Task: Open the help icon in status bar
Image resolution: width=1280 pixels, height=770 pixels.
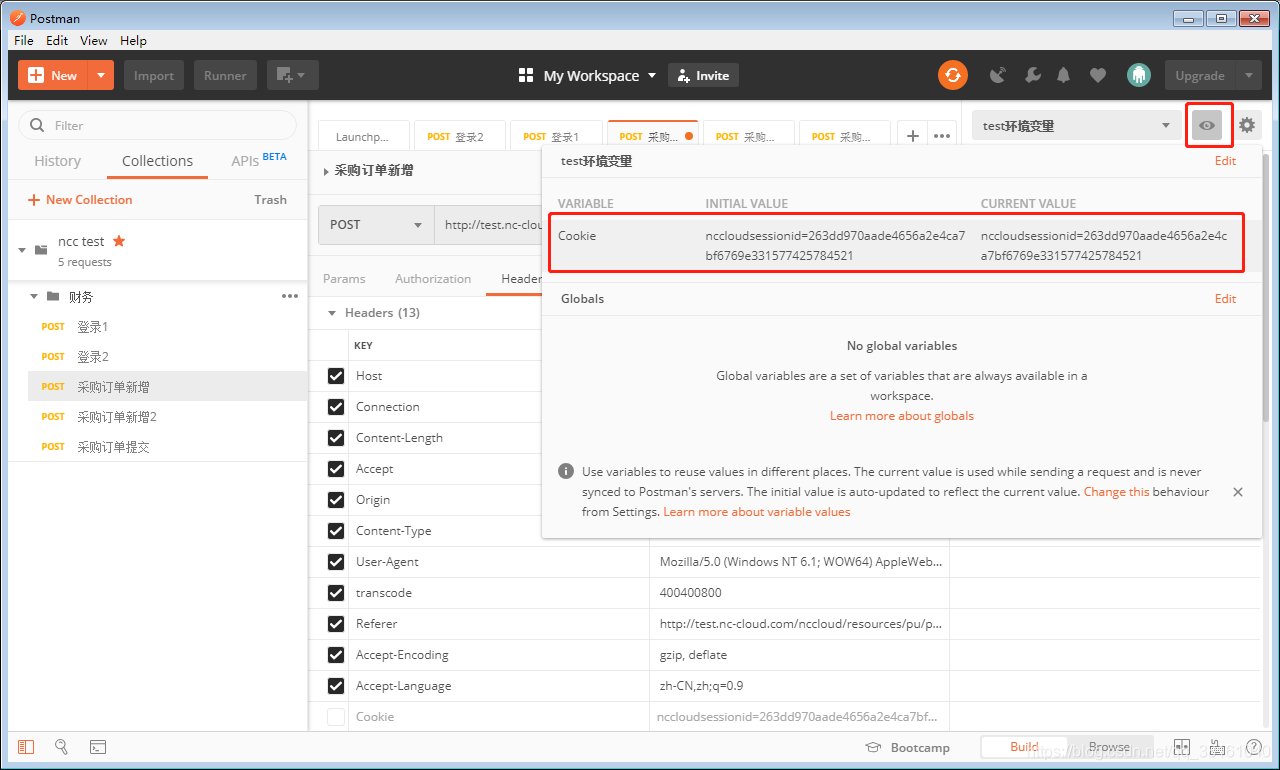Action: point(1253,747)
